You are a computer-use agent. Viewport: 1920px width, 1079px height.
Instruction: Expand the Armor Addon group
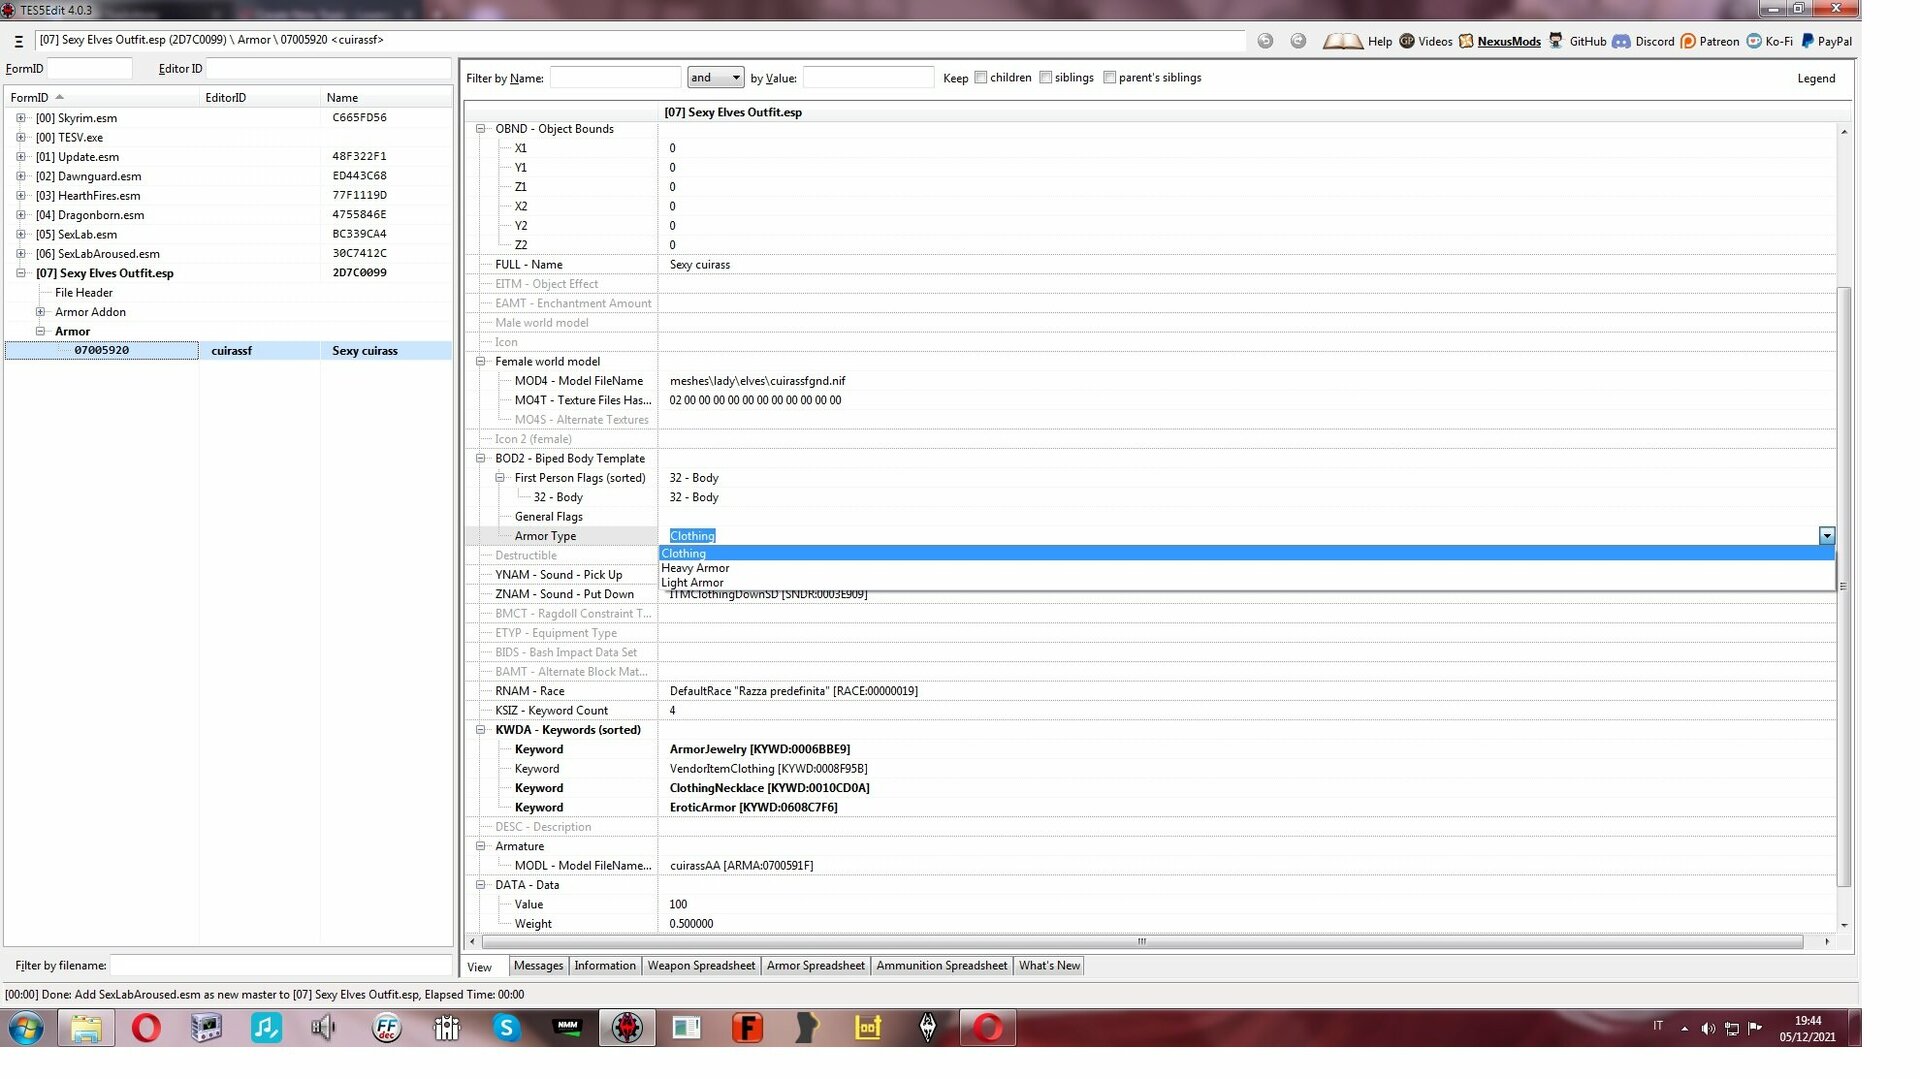41,312
